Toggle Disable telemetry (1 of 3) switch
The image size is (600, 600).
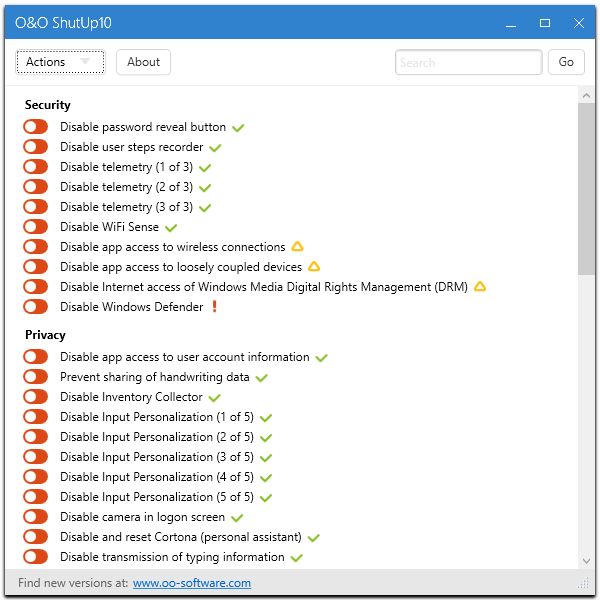click(x=36, y=167)
